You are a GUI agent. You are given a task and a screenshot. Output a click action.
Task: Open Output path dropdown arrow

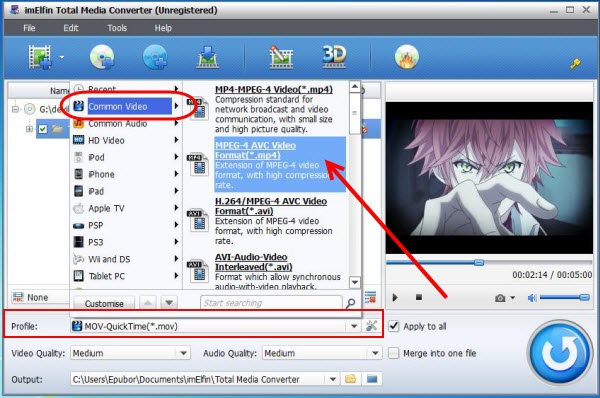click(x=332, y=379)
